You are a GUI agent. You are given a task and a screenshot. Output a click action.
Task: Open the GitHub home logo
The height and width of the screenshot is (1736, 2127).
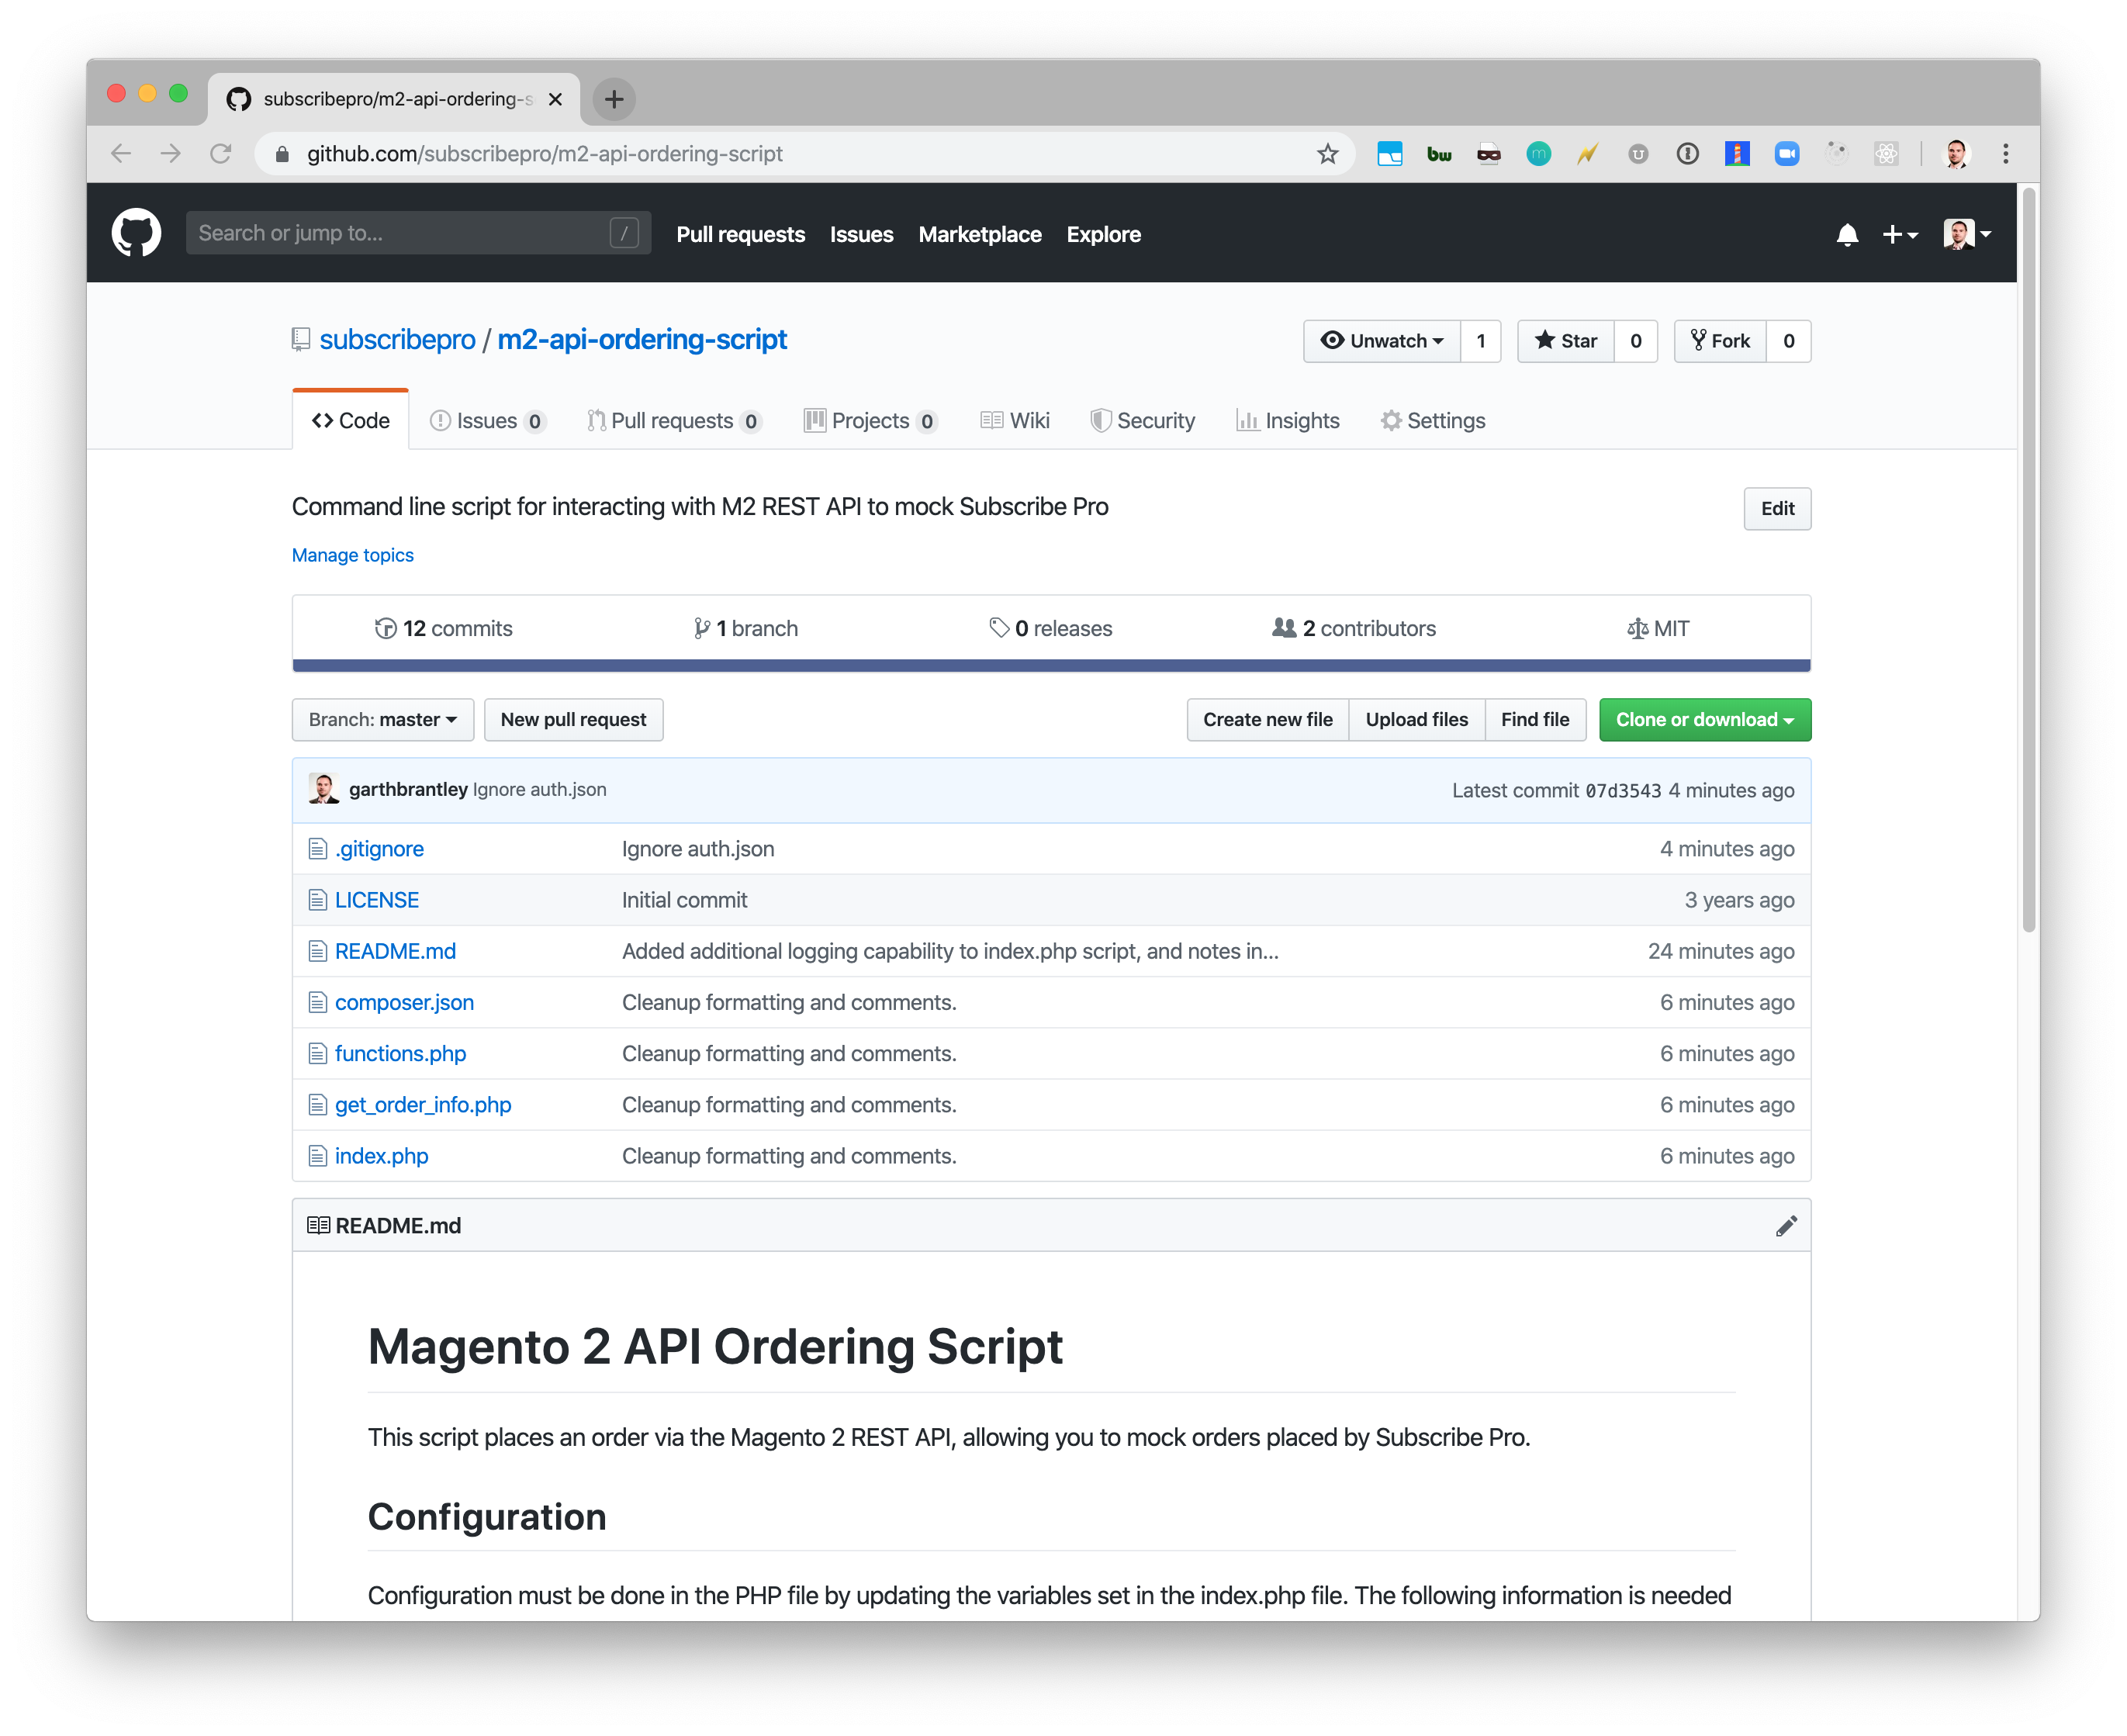pyautogui.click(x=136, y=233)
